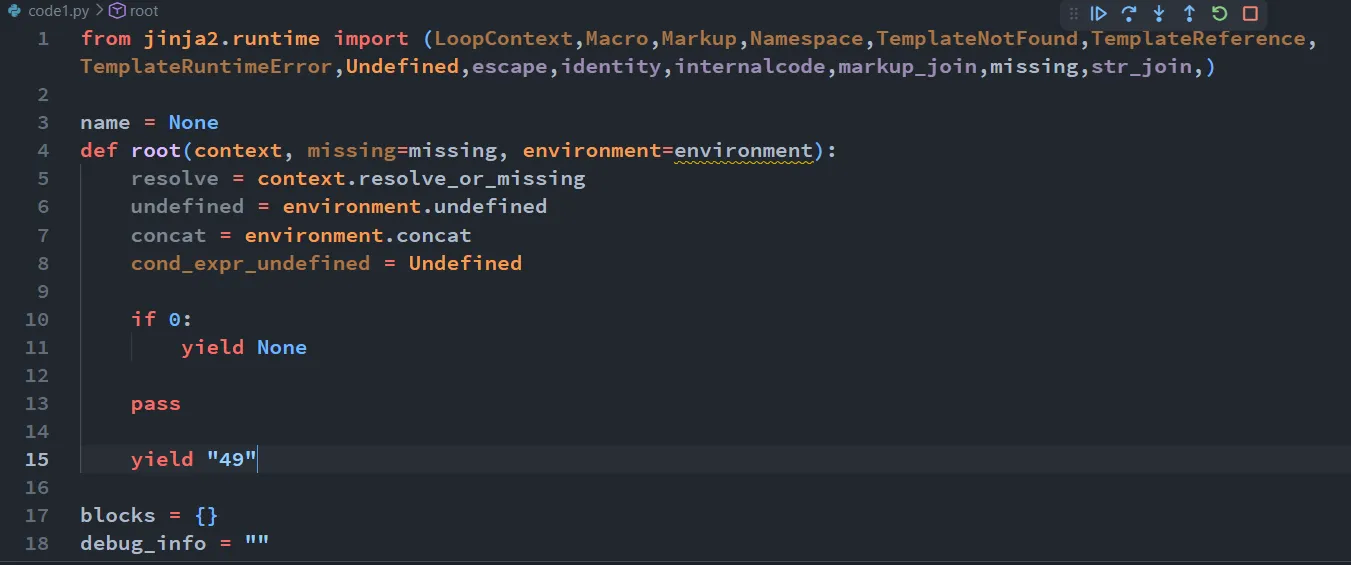Click the yield keyword on line 11
This screenshot has height=565, width=1351.
213,347
